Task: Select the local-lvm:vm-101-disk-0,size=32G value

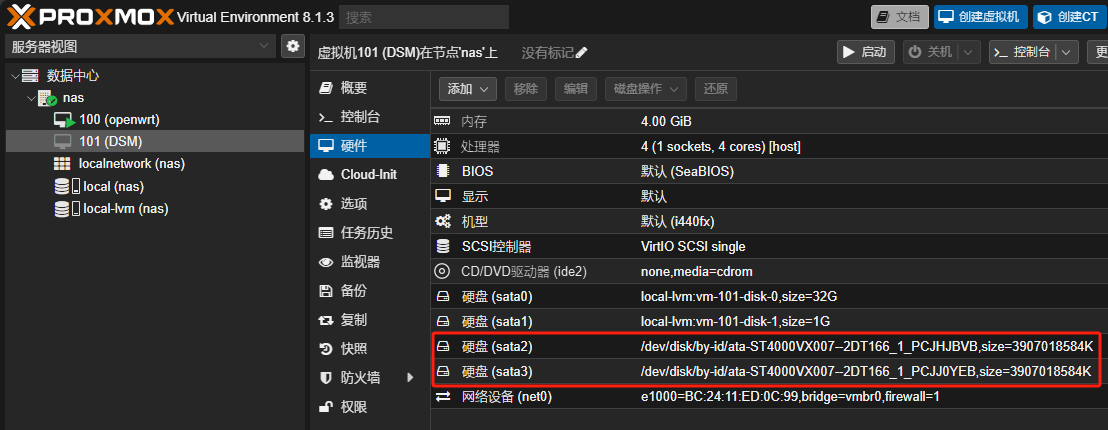Action: pyautogui.click(x=738, y=297)
